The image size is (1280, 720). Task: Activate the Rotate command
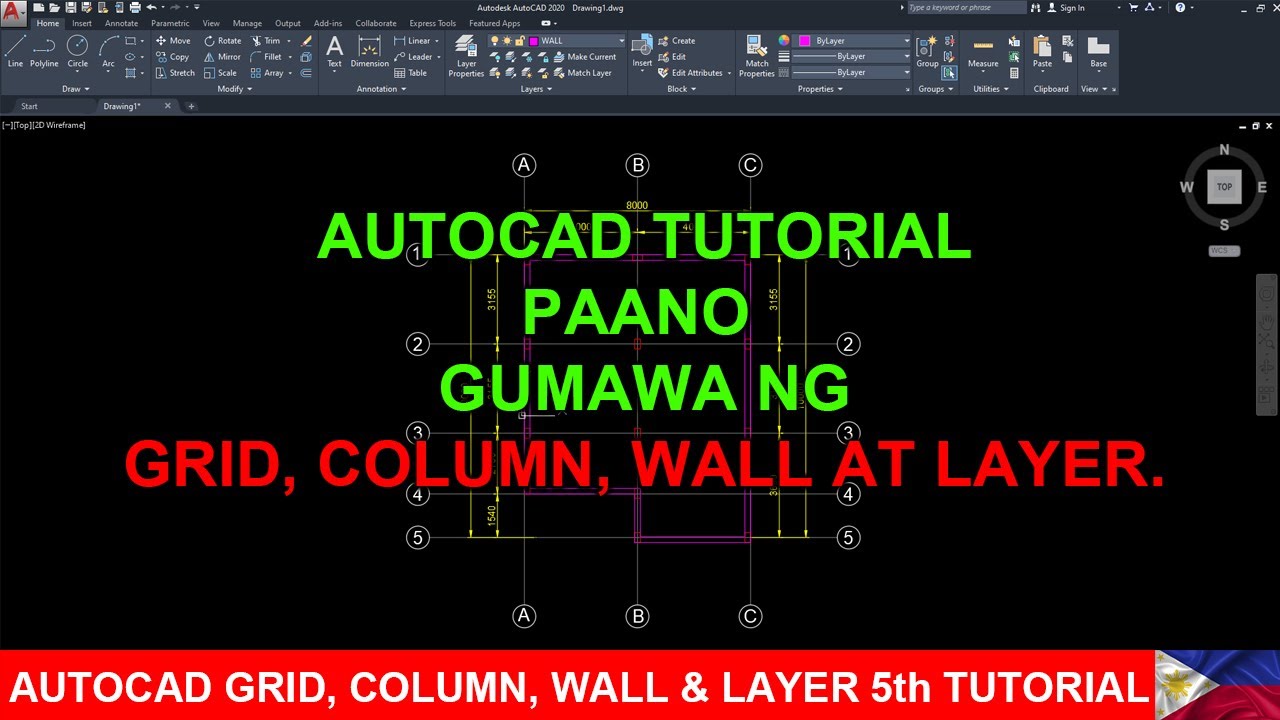pyautogui.click(x=222, y=41)
